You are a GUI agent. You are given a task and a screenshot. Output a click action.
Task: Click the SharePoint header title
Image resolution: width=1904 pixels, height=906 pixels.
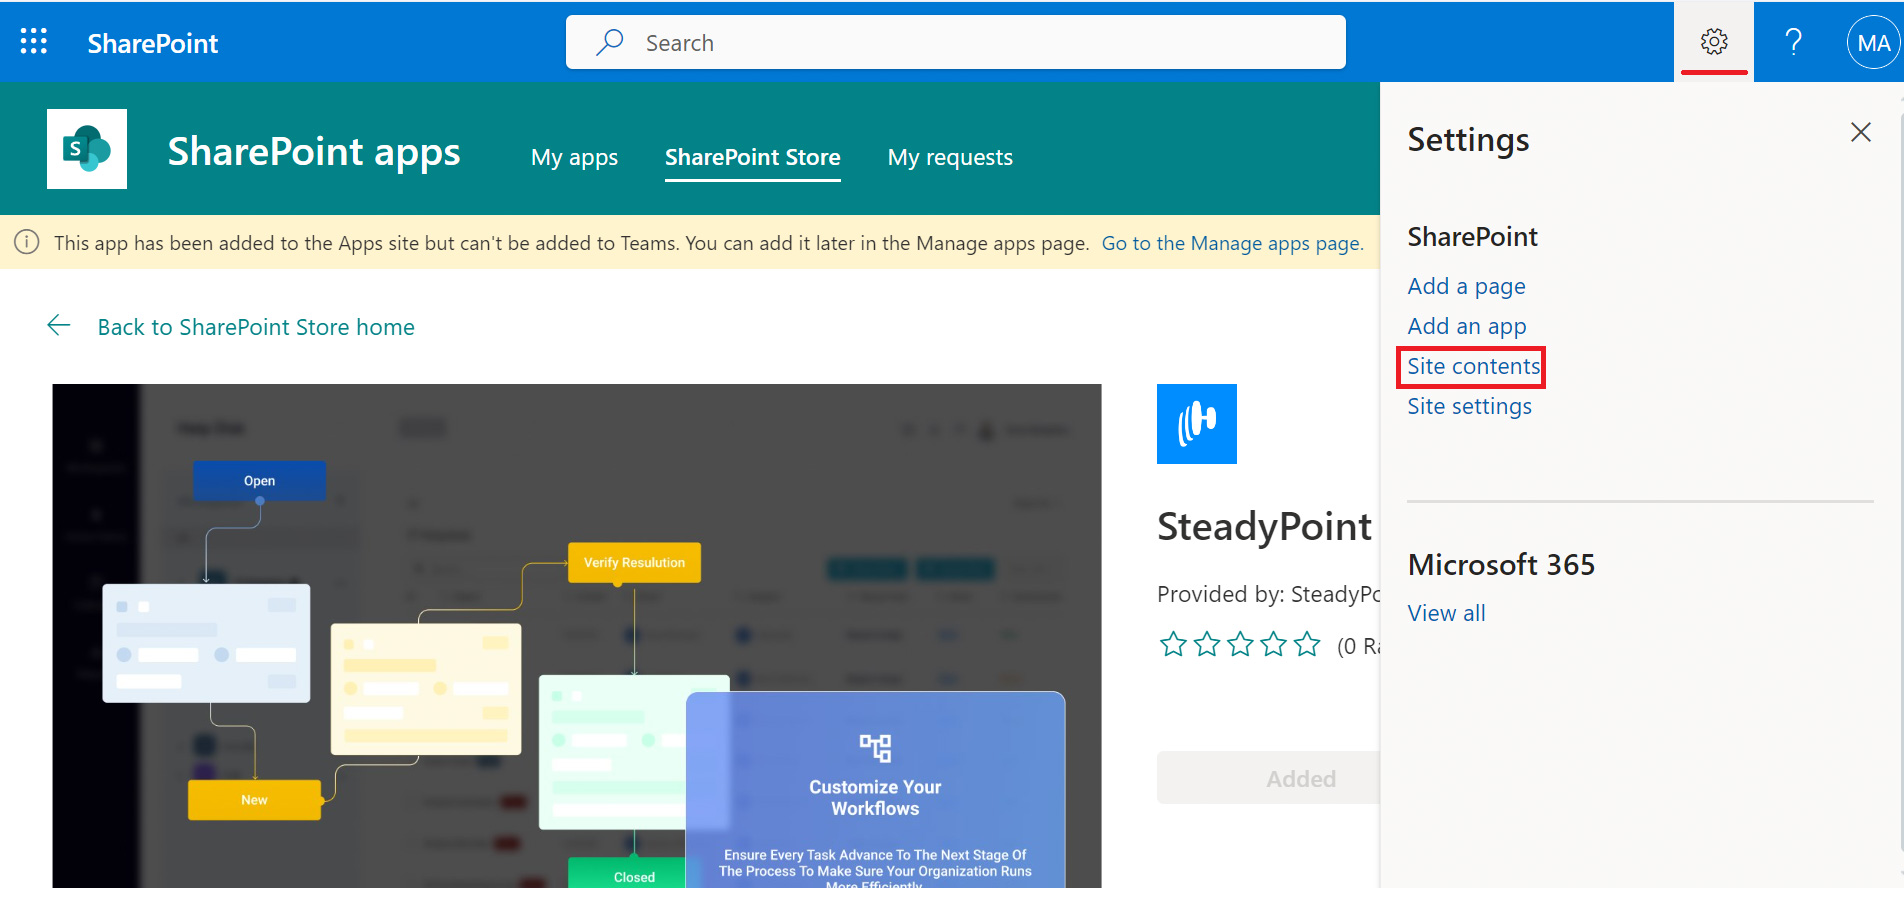click(x=152, y=43)
